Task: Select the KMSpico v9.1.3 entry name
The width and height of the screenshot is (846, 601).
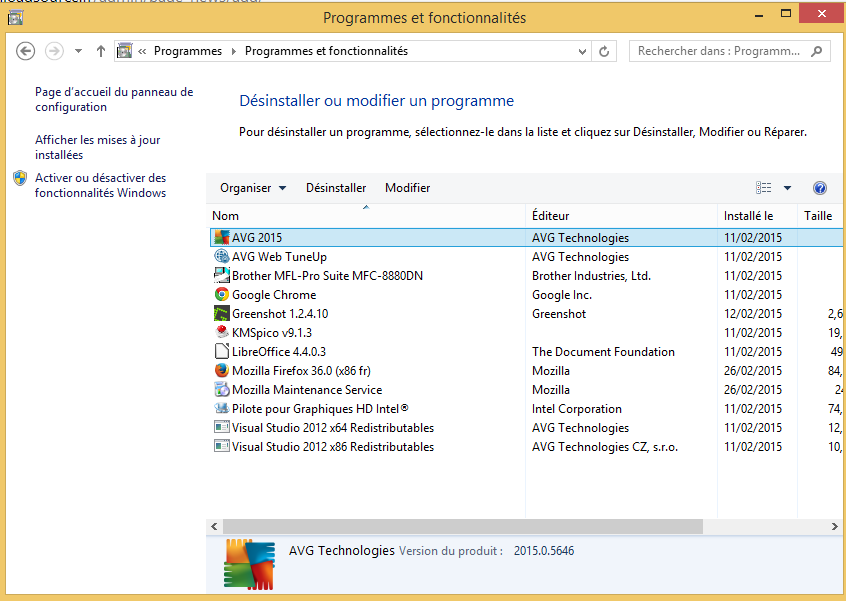Action: (x=272, y=333)
